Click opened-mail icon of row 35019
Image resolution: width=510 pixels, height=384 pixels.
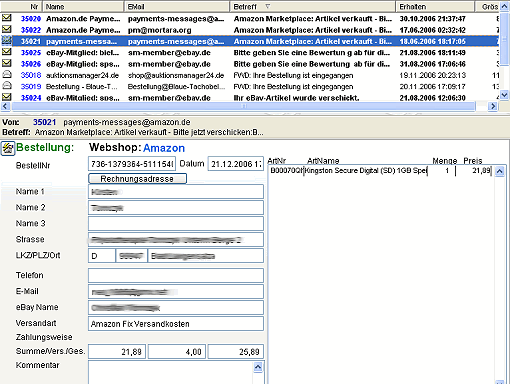point(7,86)
